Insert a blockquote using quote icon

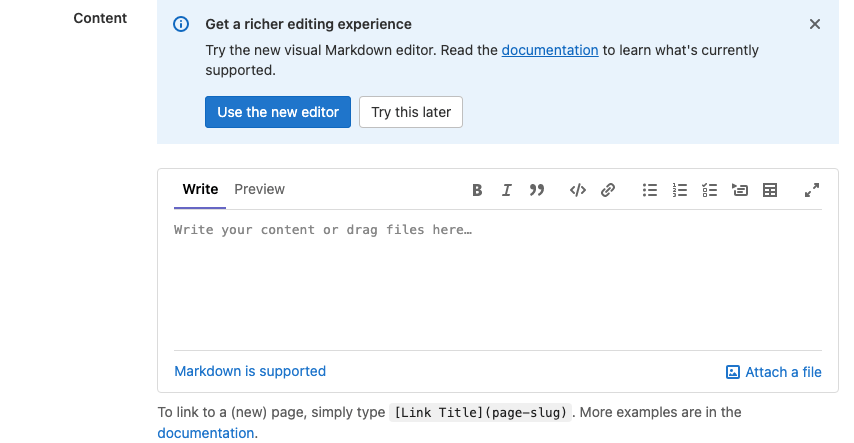tap(537, 190)
